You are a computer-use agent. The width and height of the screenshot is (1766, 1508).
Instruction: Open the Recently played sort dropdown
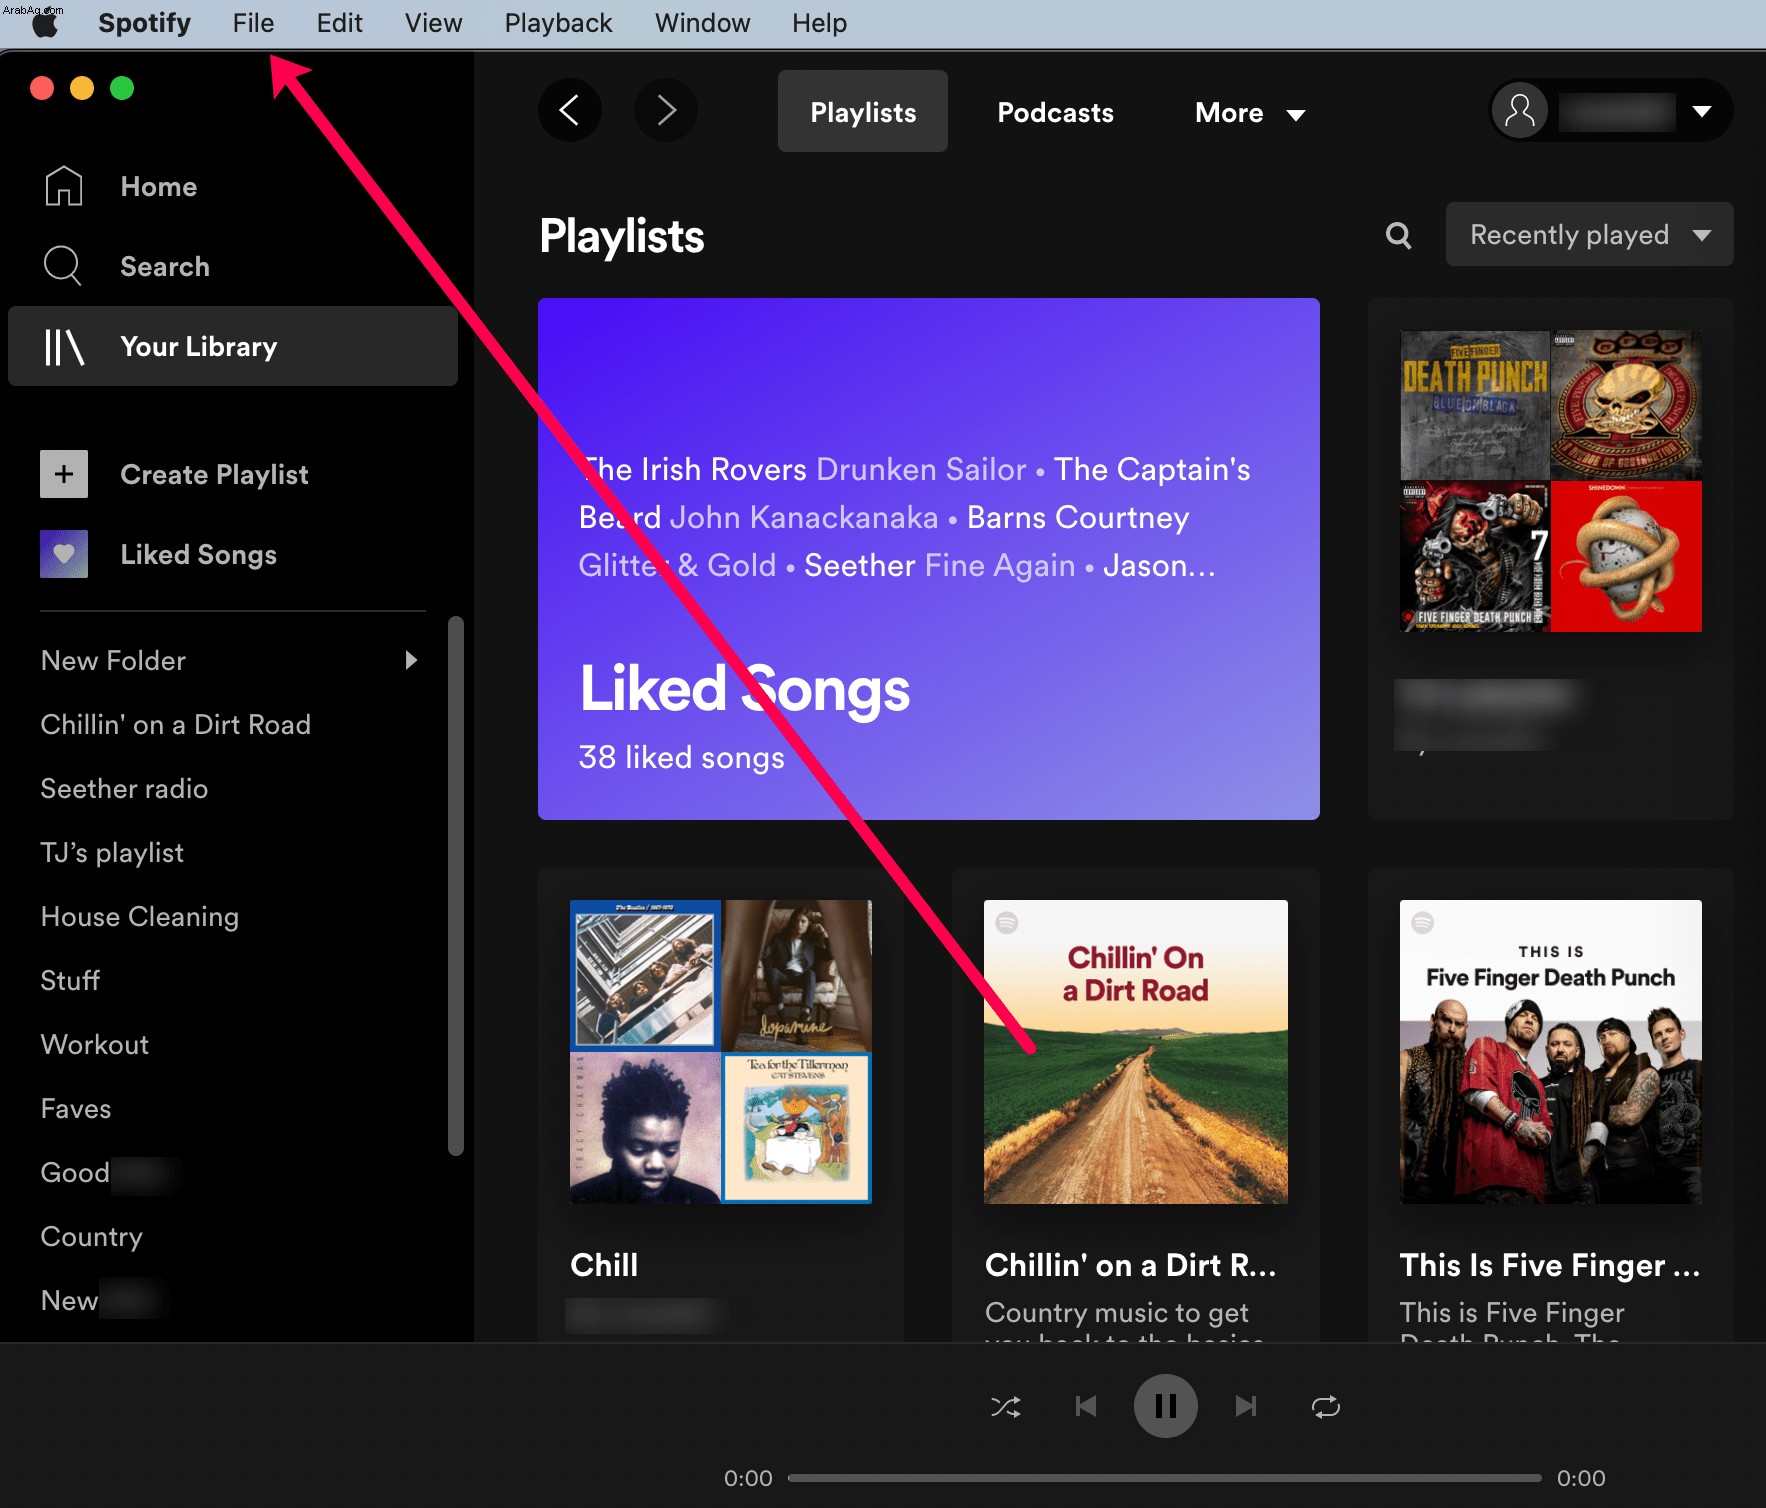[x=1589, y=234]
